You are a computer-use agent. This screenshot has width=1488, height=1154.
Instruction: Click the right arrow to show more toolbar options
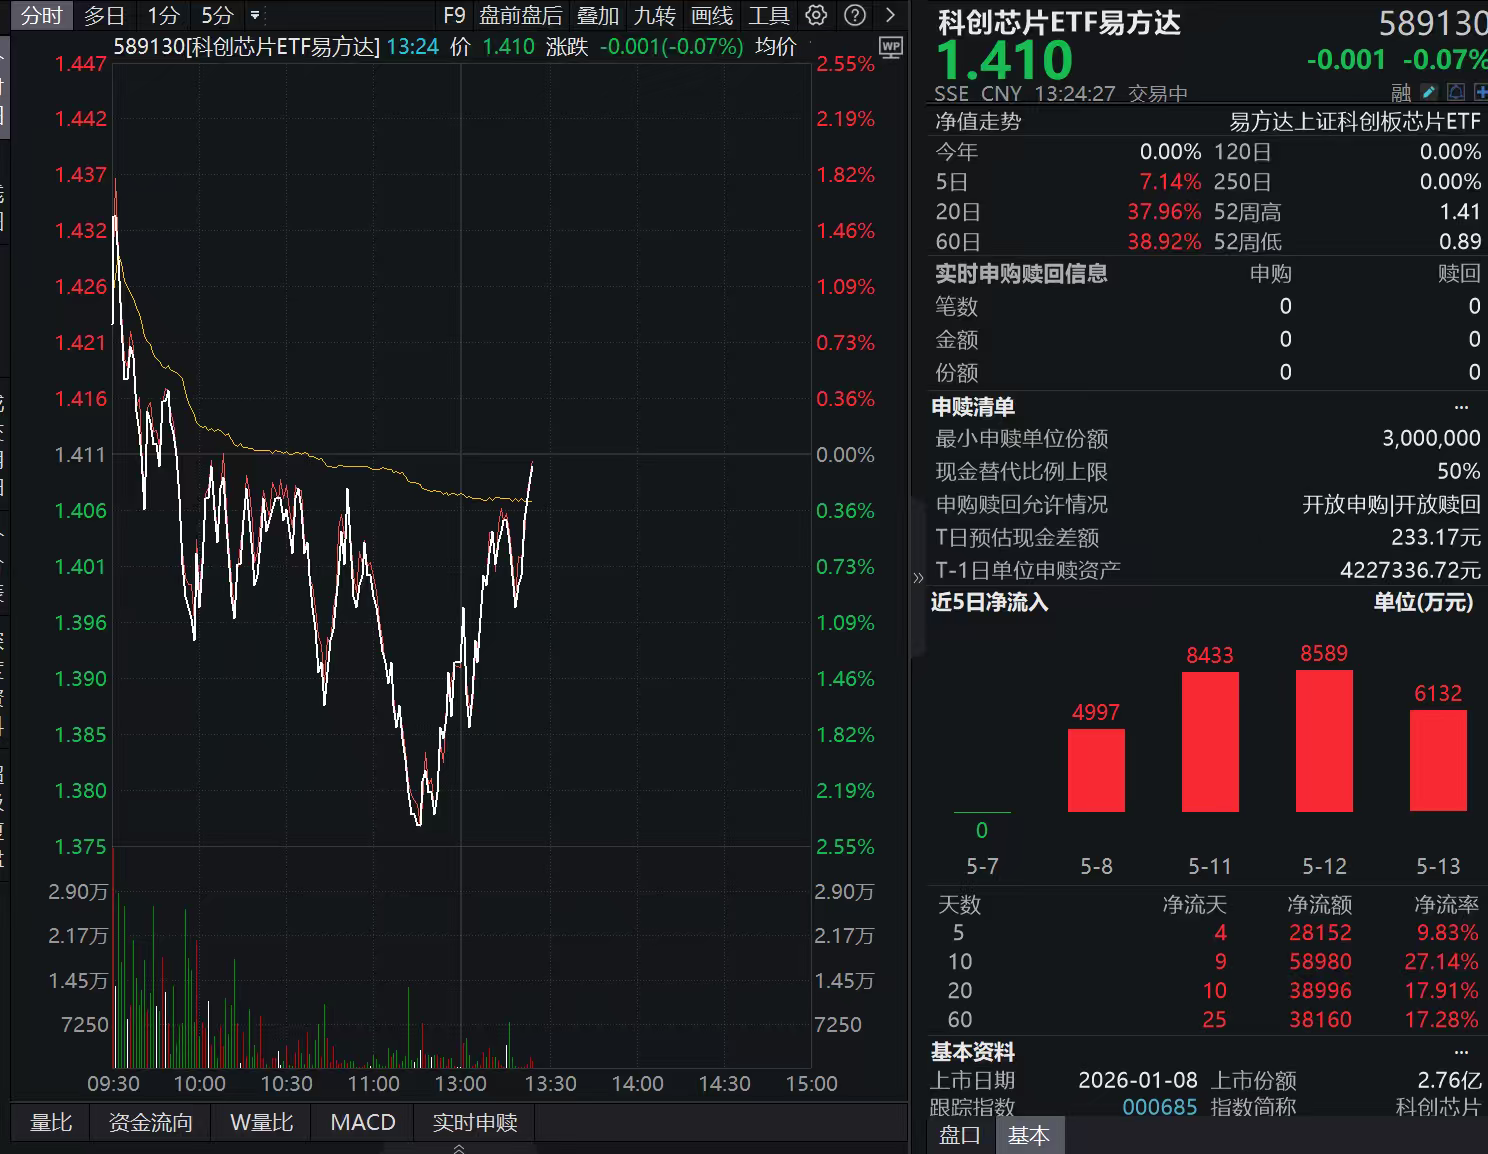(x=890, y=15)
